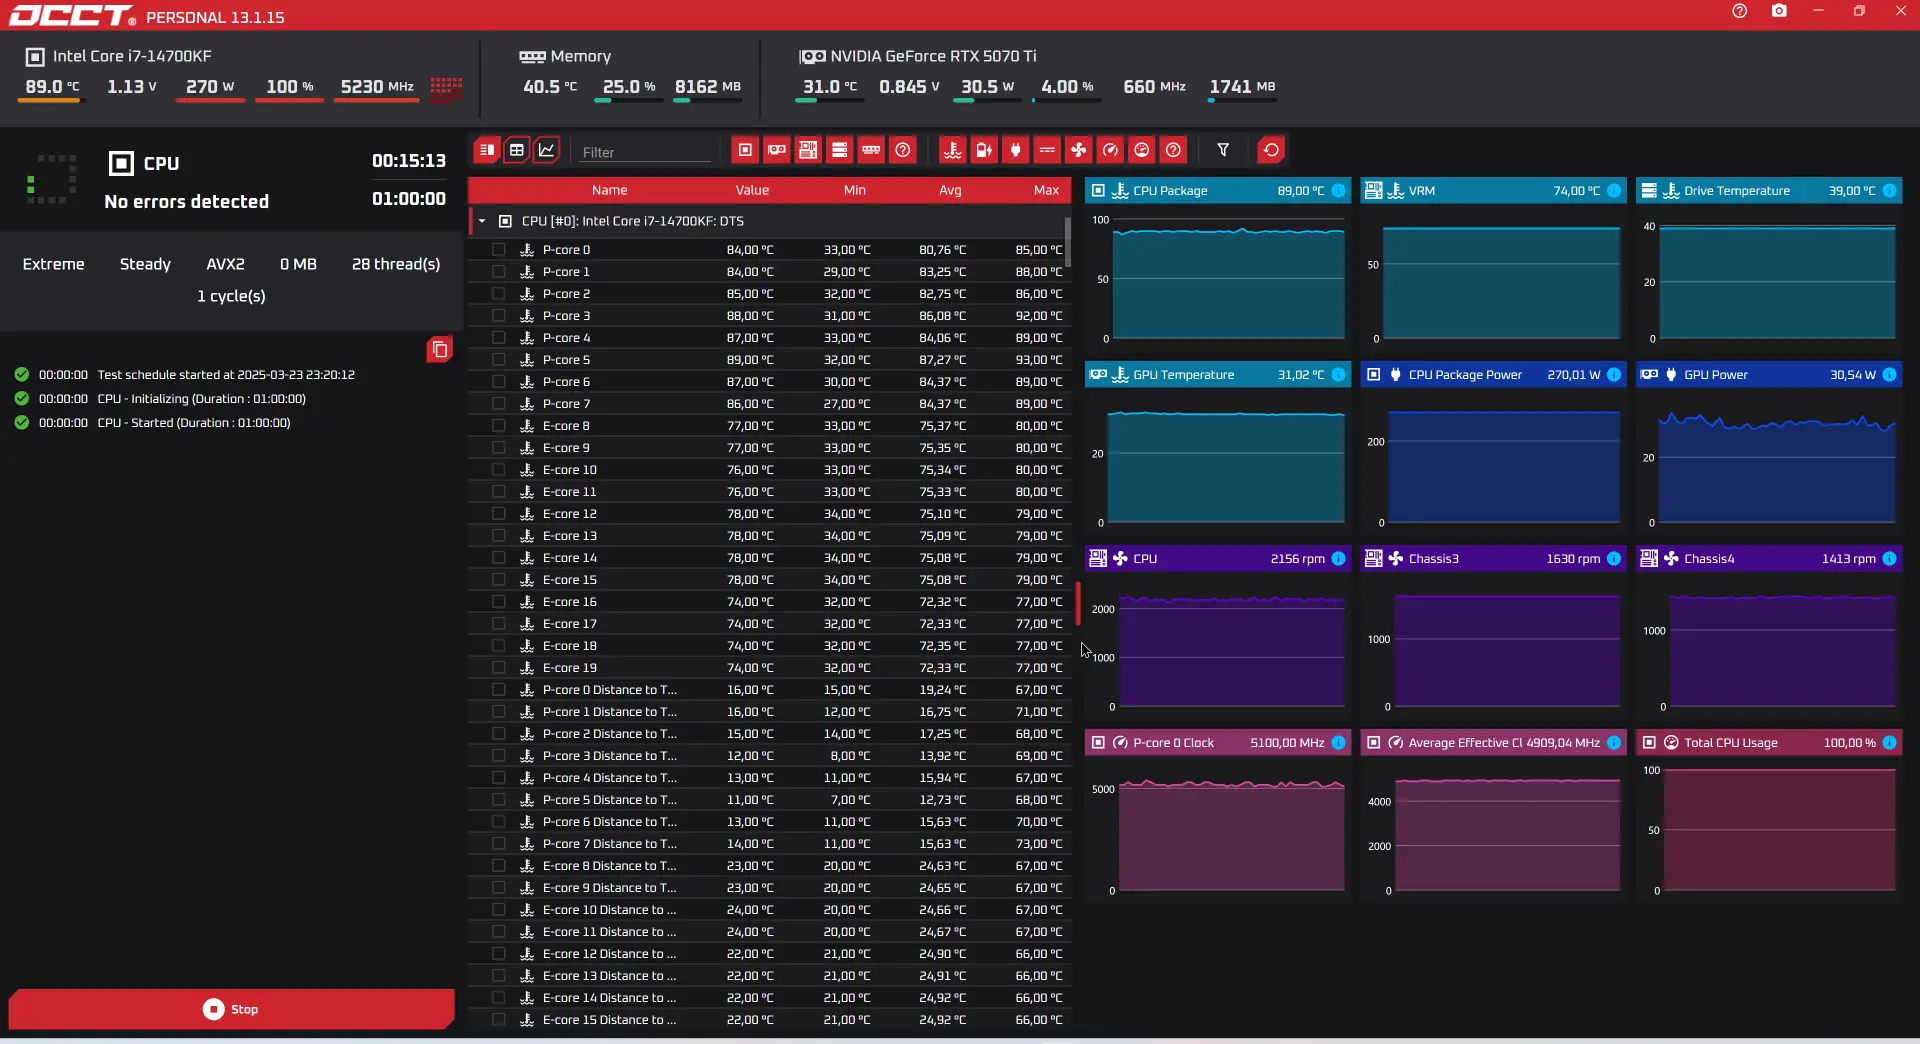Image resolution: width=1920 pixels, height=1044 pixels.
Task: Check the P-core 7 sensor checkbox
Action: [x=499, y=404]
